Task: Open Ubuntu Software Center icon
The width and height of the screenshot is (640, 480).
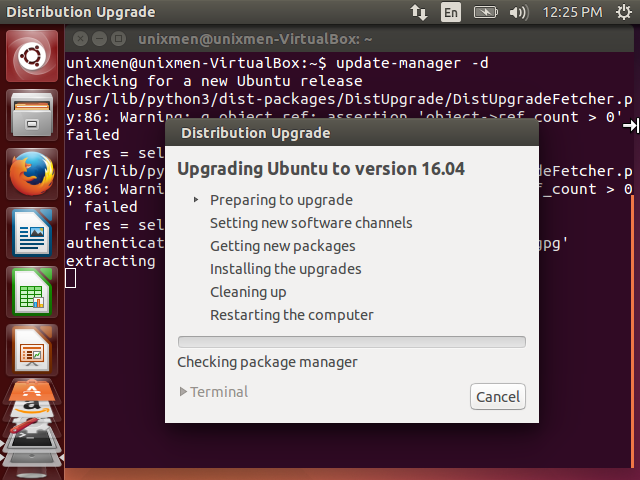Action: [32, 391]
